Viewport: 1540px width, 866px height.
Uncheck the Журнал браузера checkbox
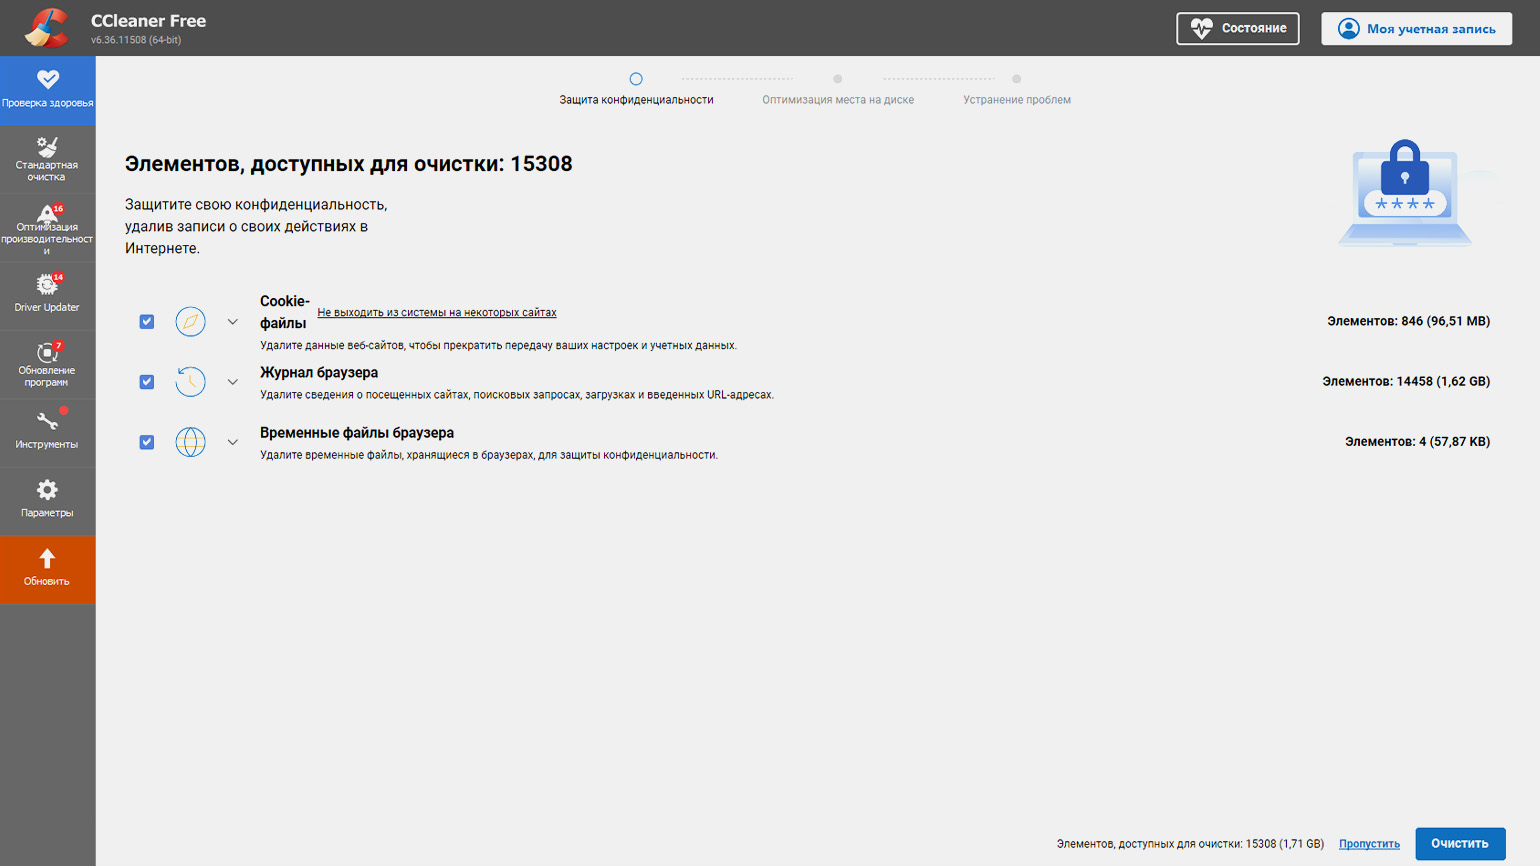pyautogui.click(x=147, y=382)
